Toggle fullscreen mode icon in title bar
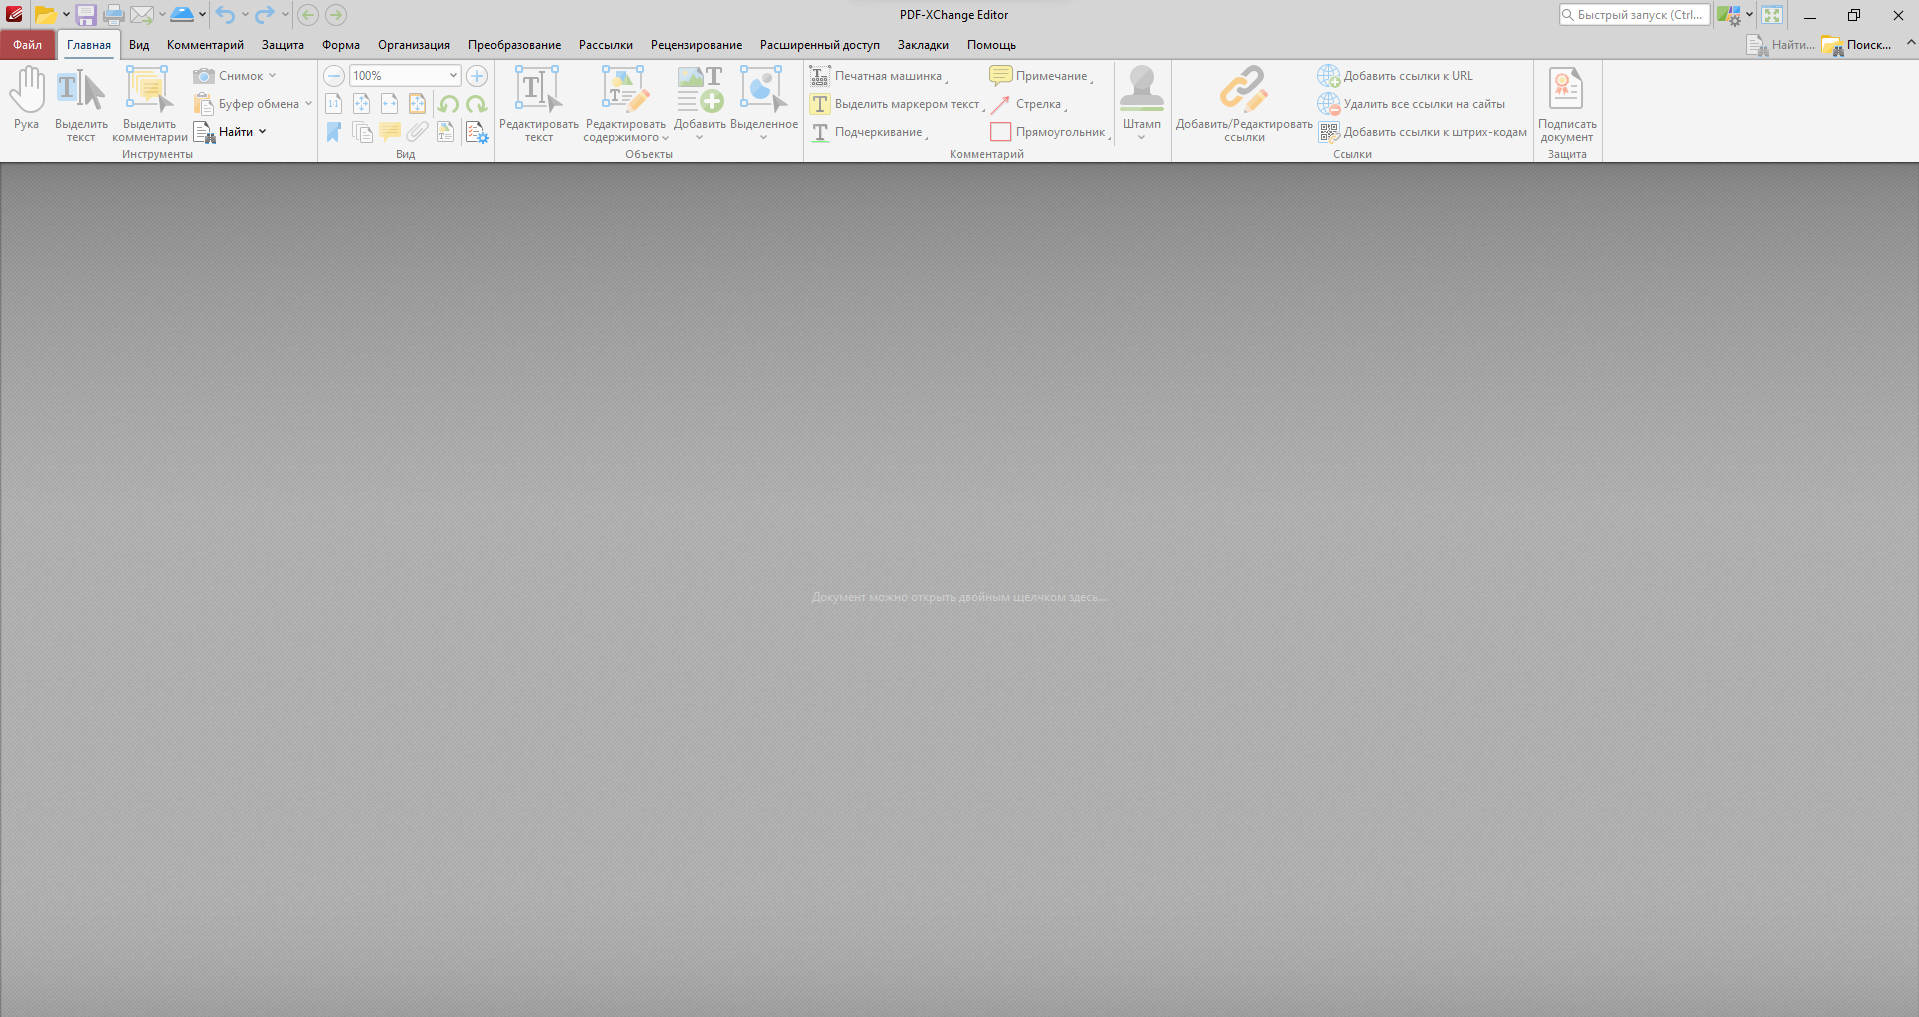The height and width of the screenshot is (1017, 1919). 1772,15
